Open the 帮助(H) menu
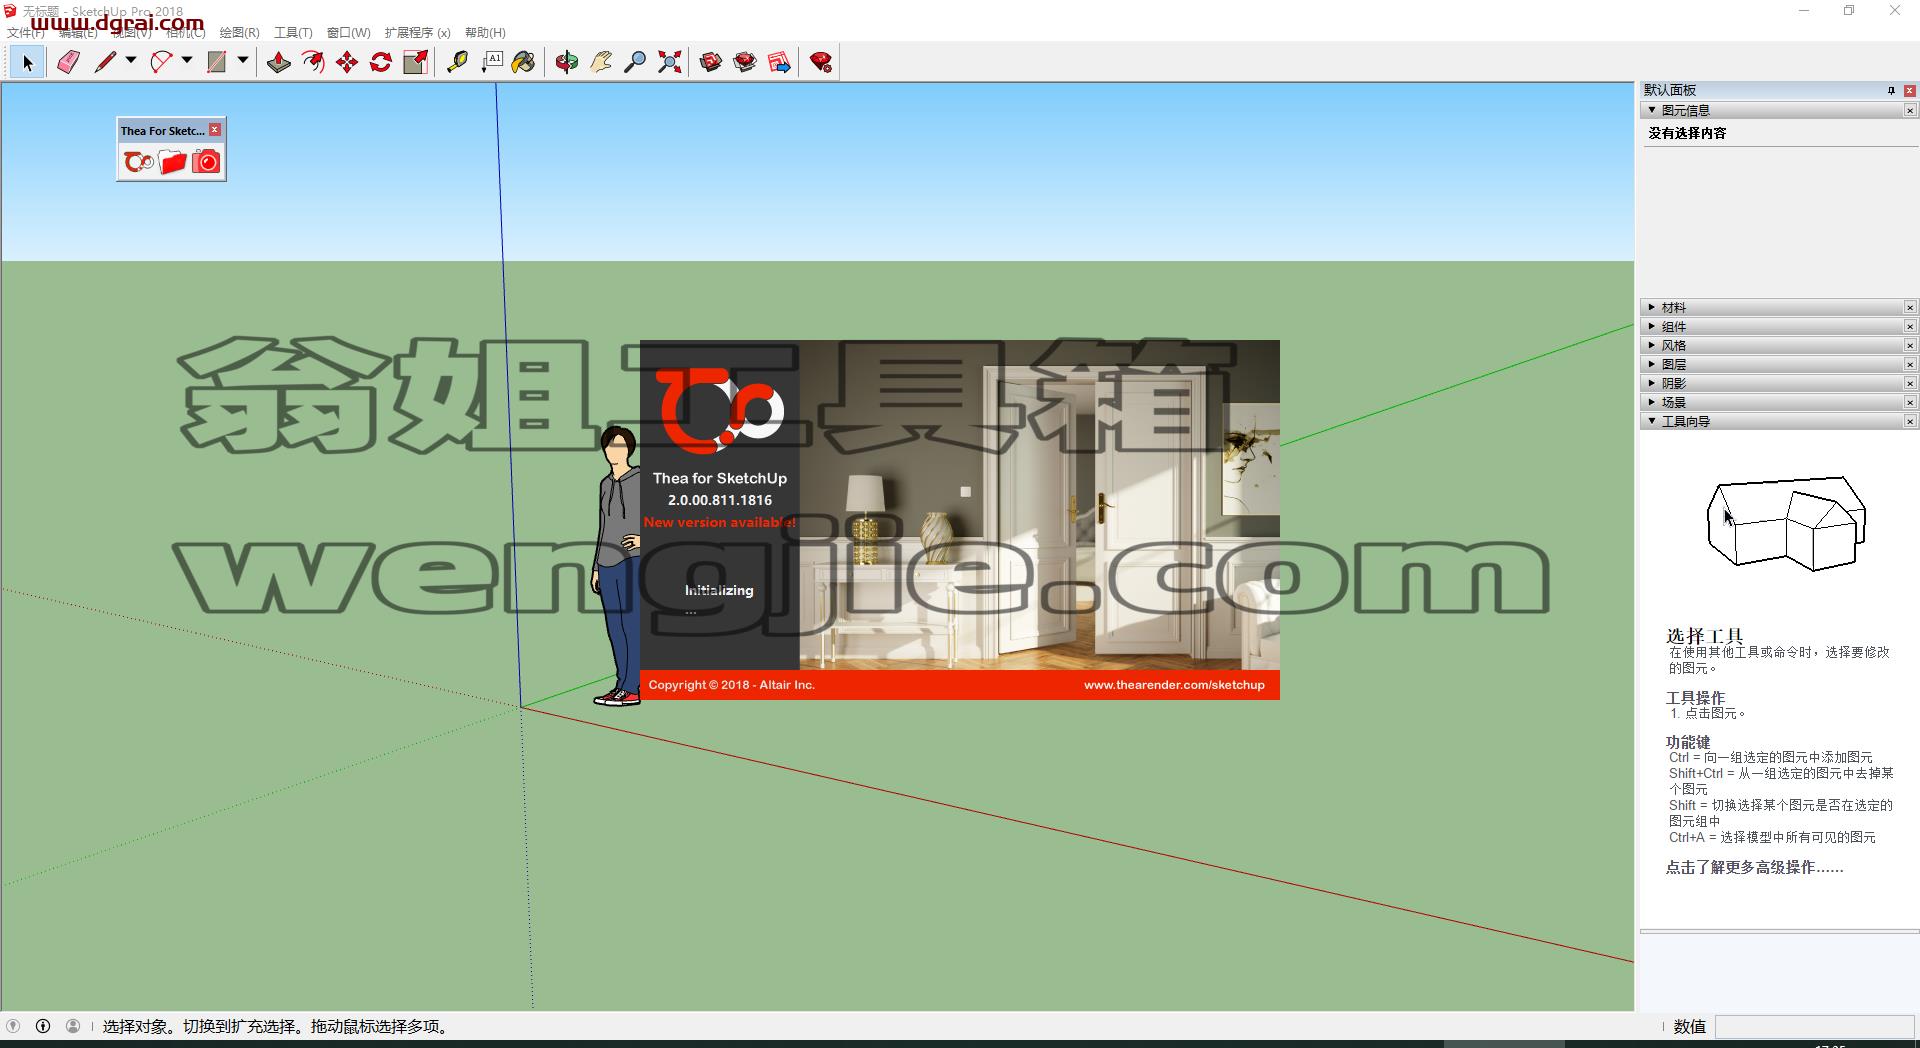 [x=485, y=32]
